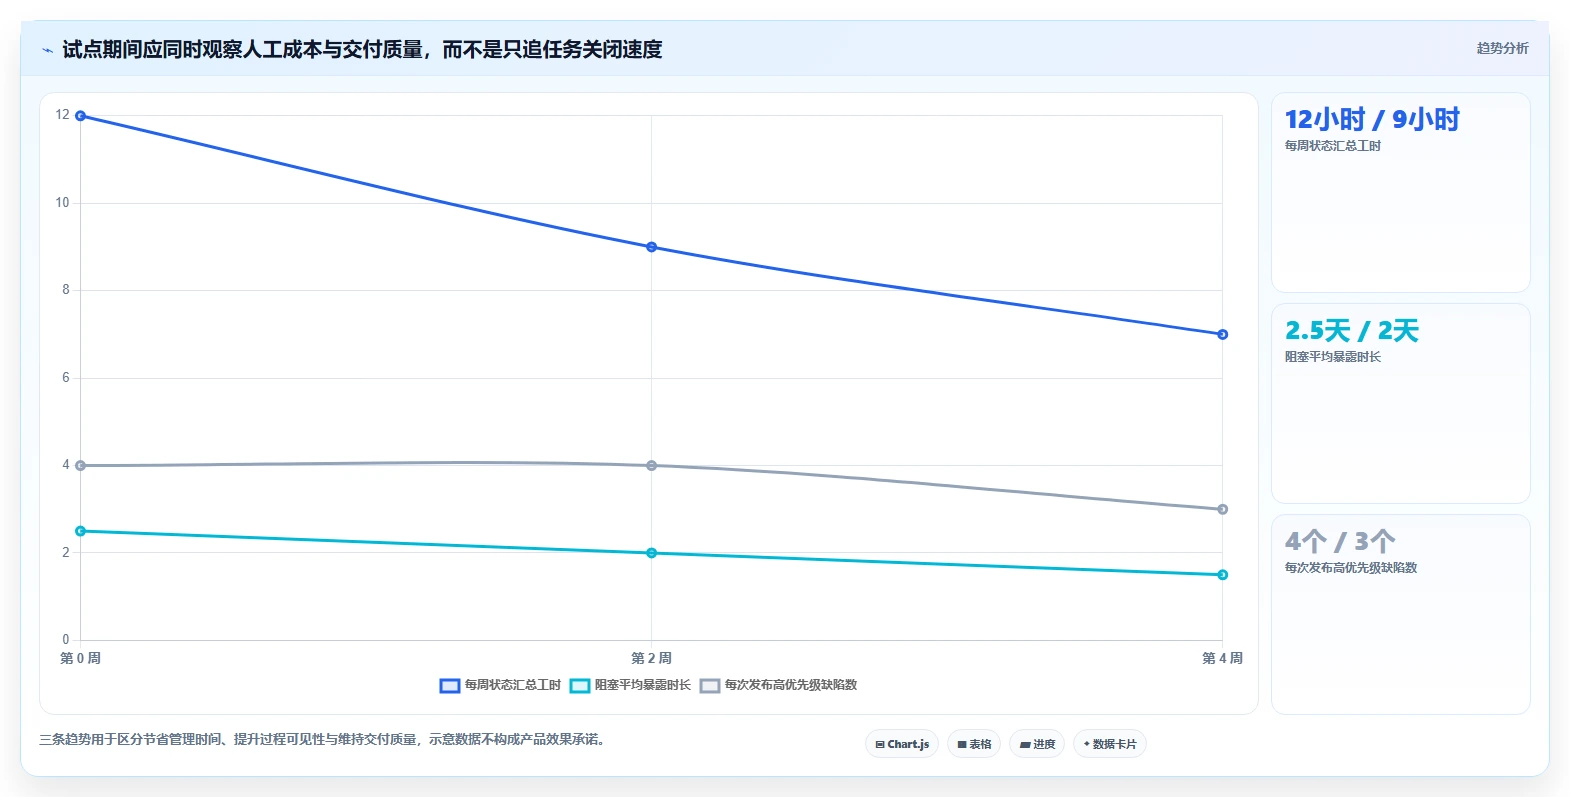Viewport: 1570px width, 797px height.
Task: Click the 阻塞平均暴露时长 card label
Action: 1333,357
